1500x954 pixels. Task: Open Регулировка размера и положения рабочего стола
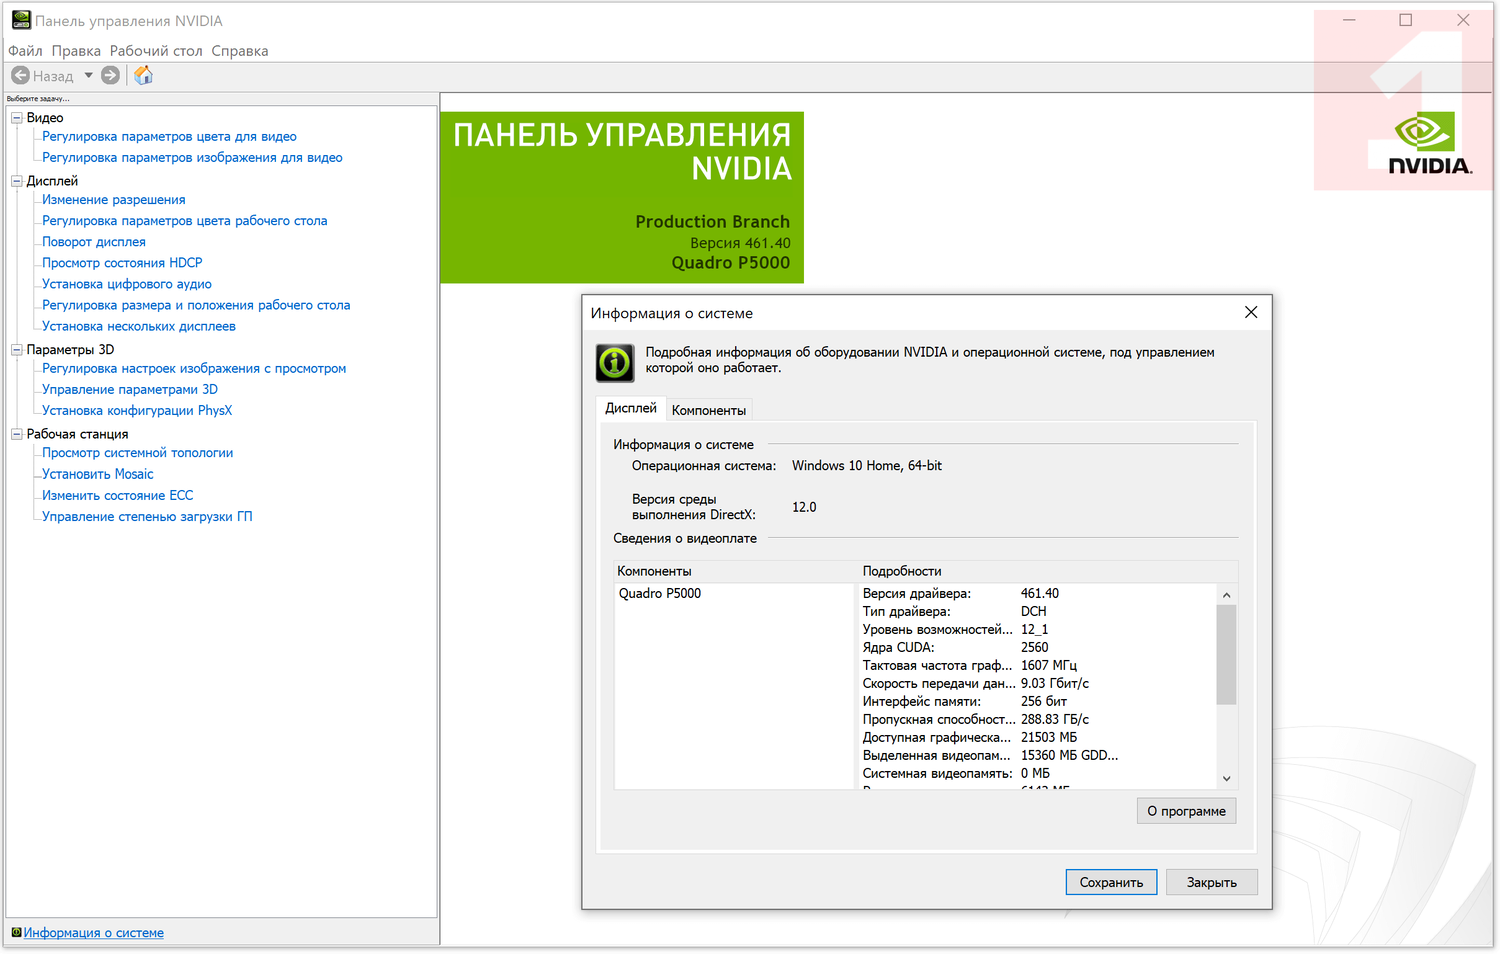pos(196,305)
